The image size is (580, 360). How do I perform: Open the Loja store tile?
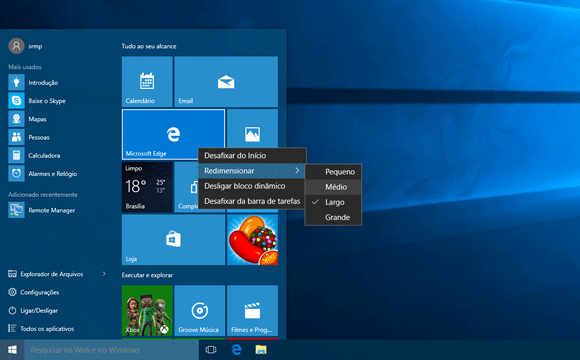(173, 240)
